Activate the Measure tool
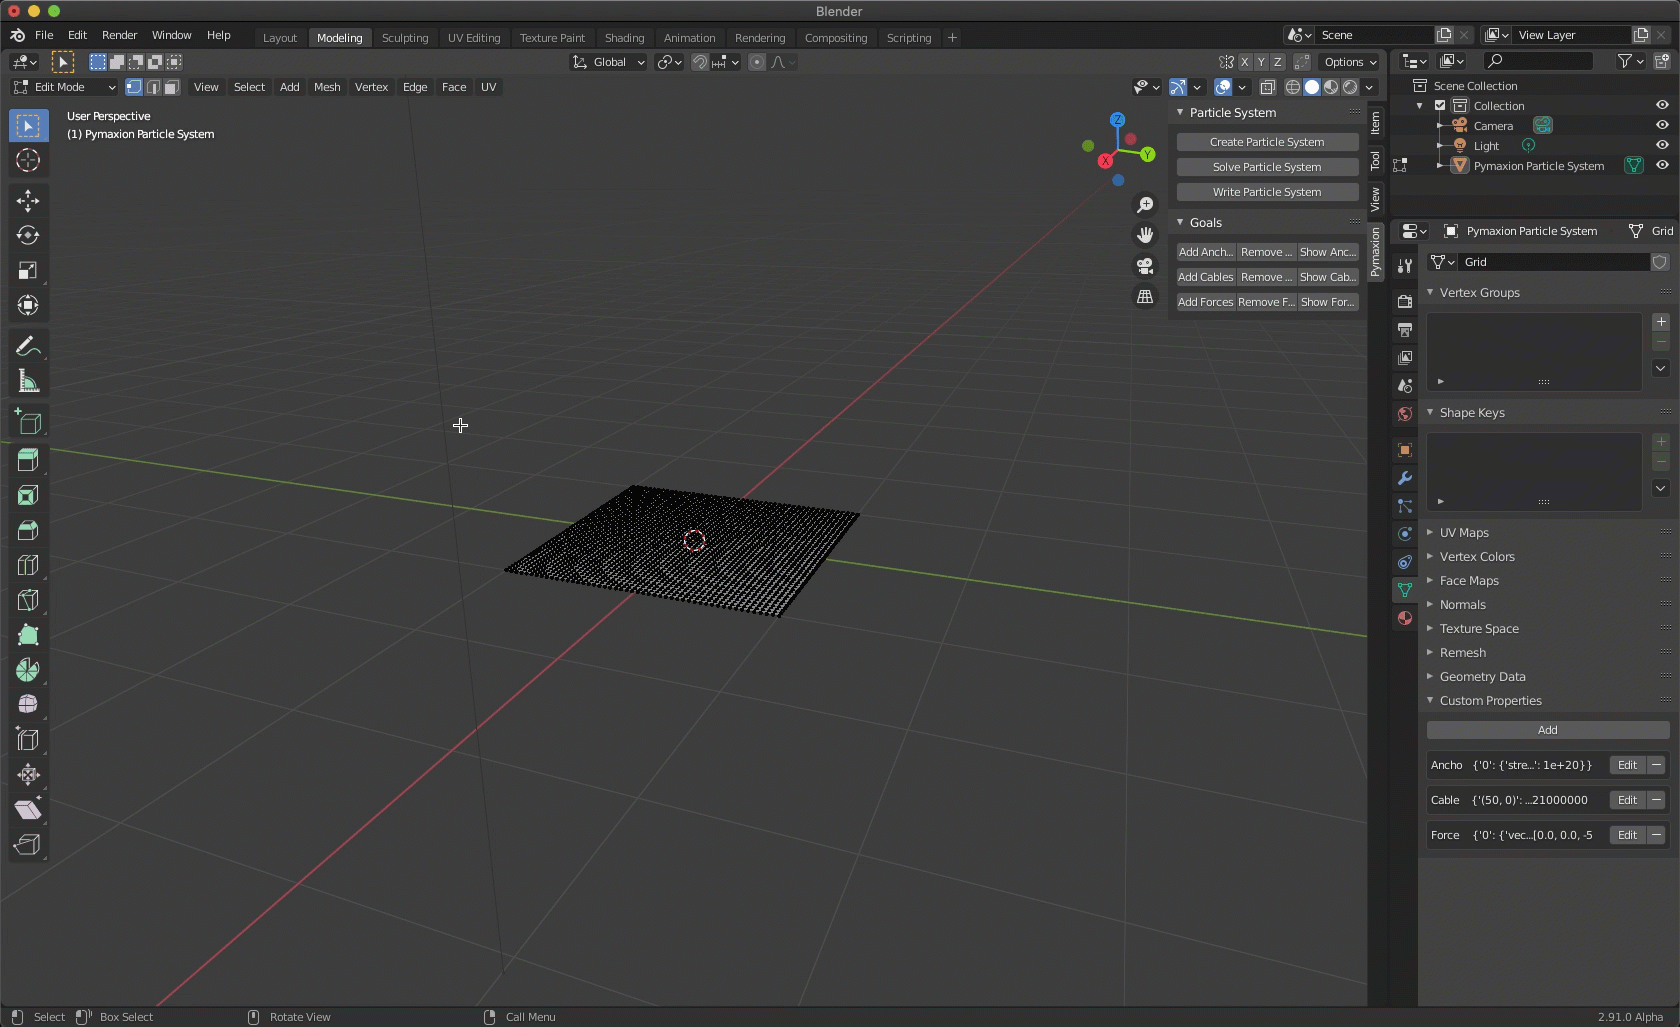The image size is (1680, 1027). pos(28,382)
